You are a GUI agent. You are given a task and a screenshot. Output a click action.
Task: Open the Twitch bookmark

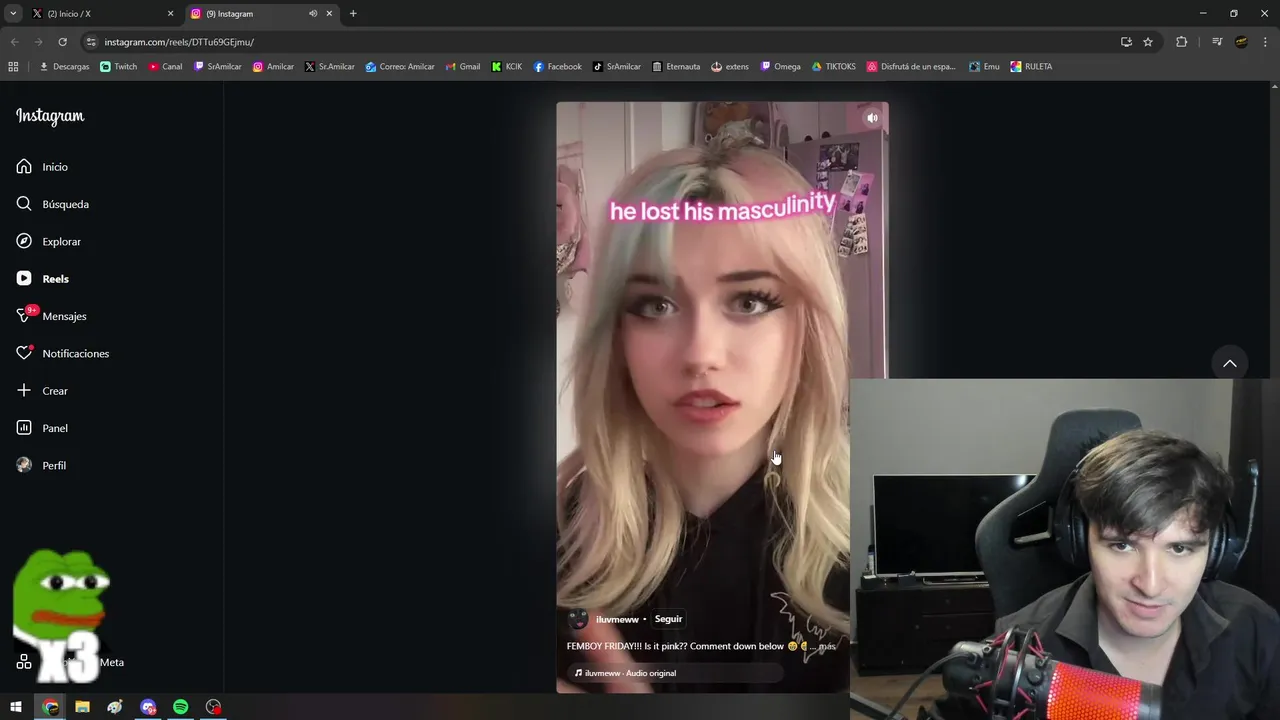[x=119, y=67]
